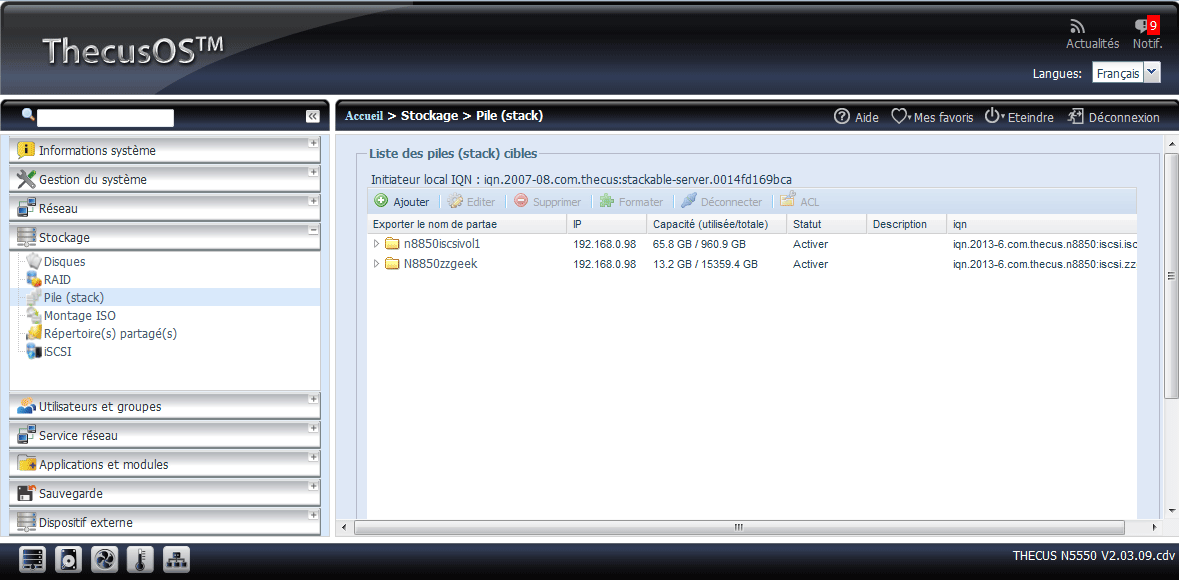This screenshot has width=1179, height=580.
Task: Click capacity cell 13.2 GB / 15359.4 GB
Action: 705,264
